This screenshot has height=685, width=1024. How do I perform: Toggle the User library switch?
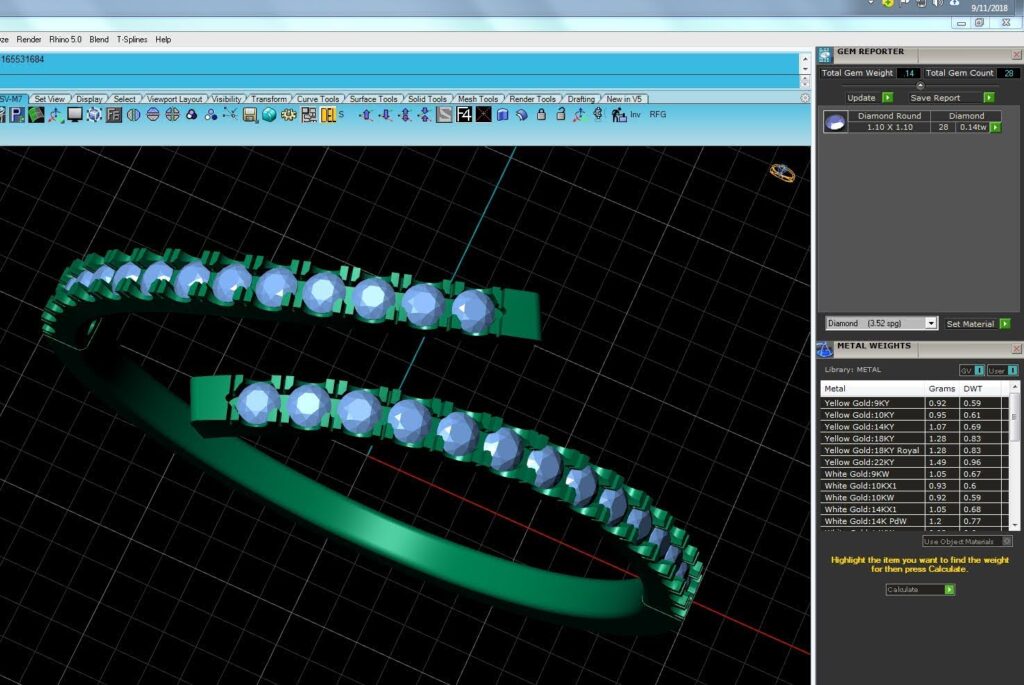point(1002,370)
